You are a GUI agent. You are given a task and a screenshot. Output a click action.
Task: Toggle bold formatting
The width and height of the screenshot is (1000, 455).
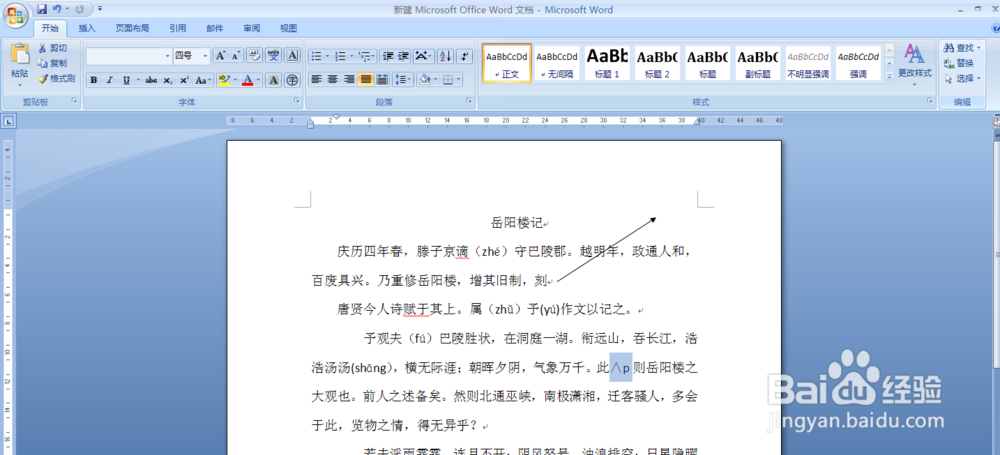pos(94,80)
